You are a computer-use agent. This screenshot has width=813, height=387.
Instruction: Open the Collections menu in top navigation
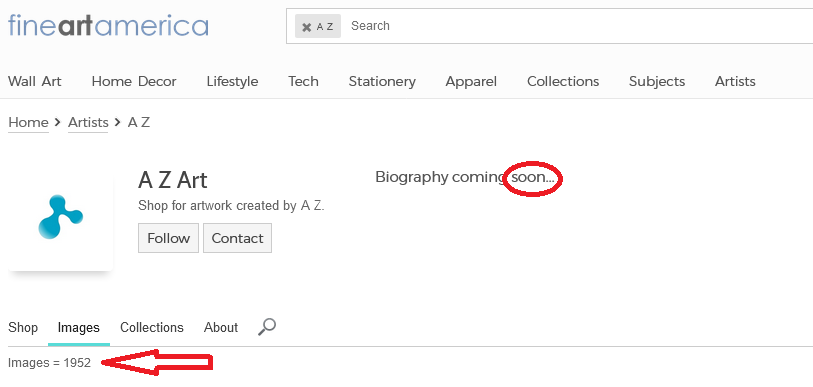point(563,81)
